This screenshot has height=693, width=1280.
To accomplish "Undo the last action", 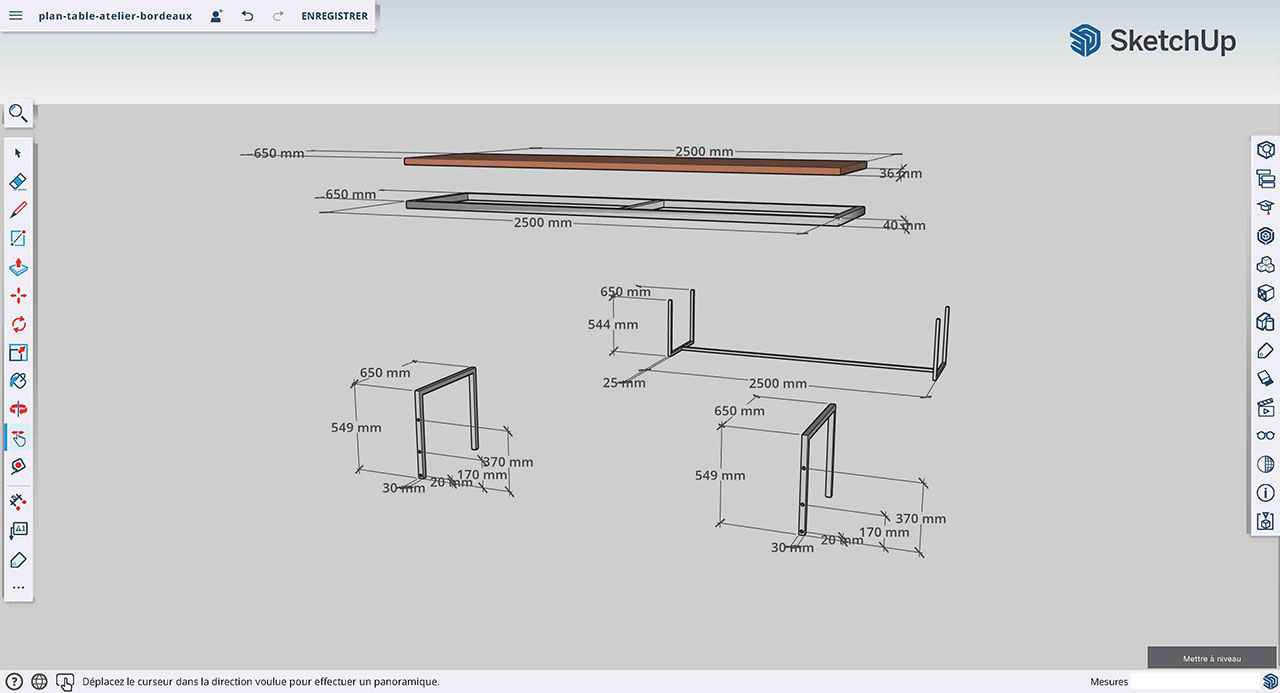I will [247, 16].
